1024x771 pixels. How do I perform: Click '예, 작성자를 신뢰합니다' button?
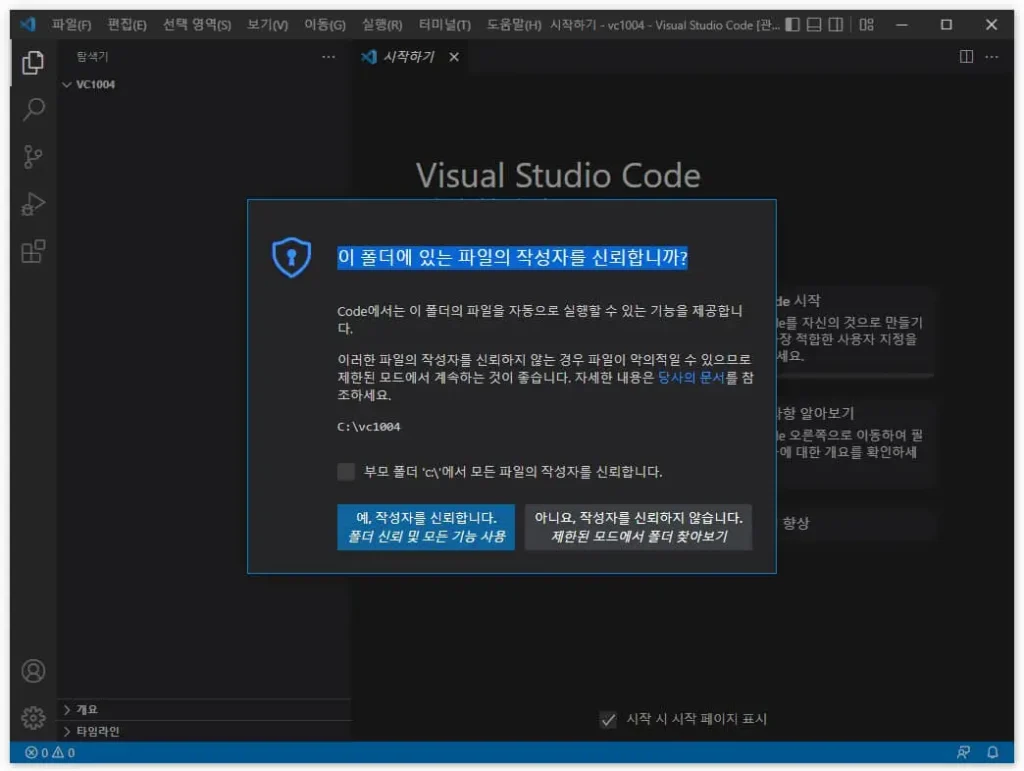[x=426, y=527]
